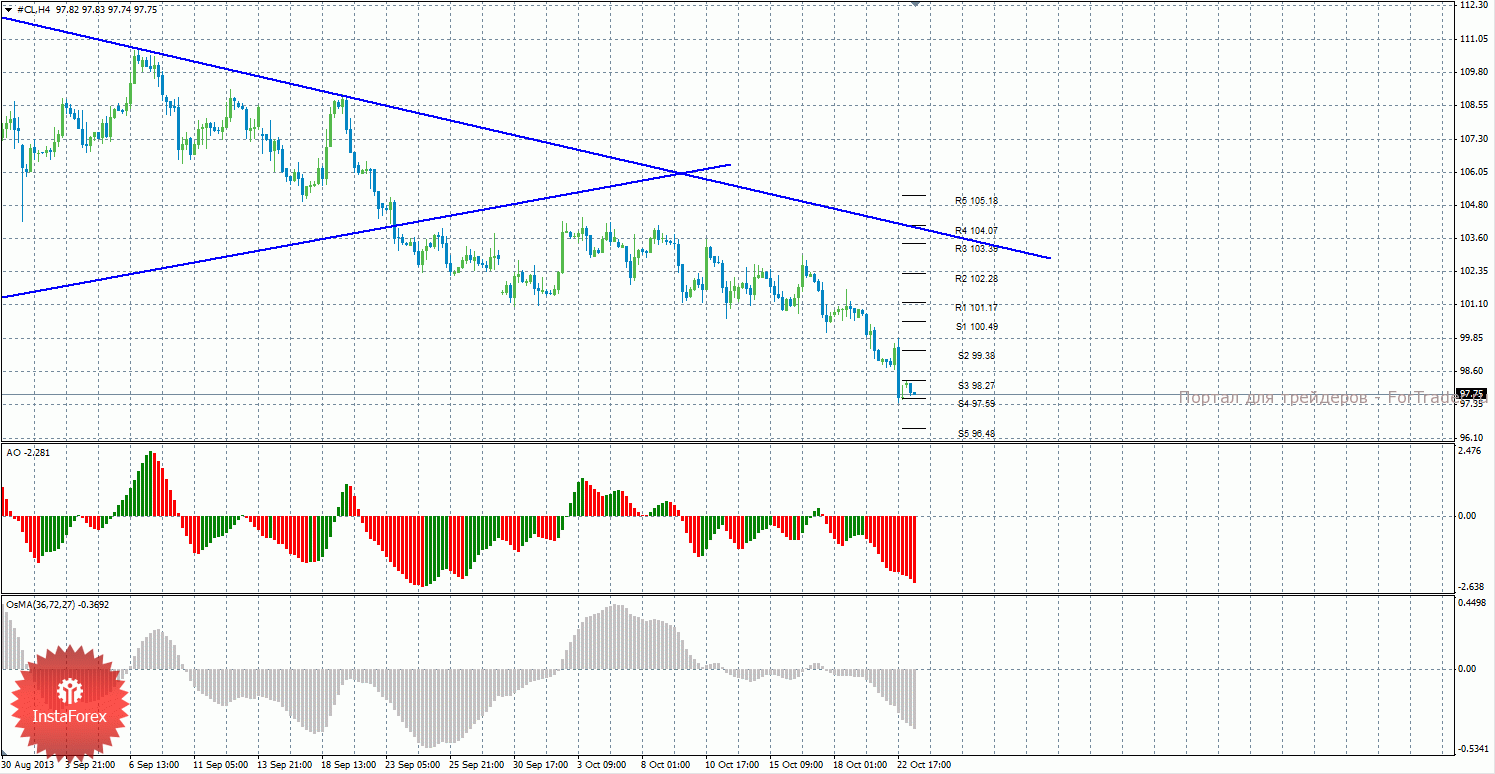This screenshot has width=1495, height=774.
Task: Click the -0.5341 value on OsMA scale
Action: click(x=1472, y=749)
